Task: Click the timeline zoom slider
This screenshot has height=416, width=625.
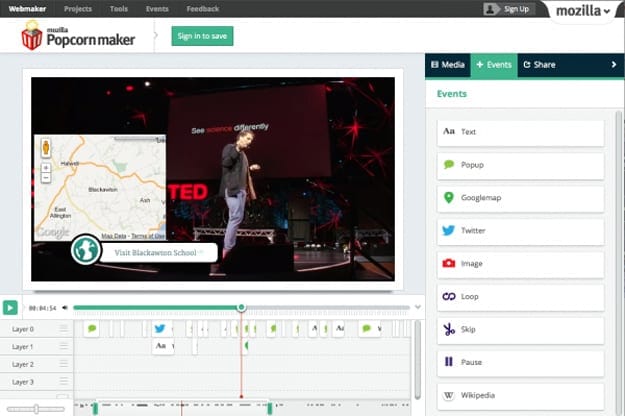Action: [36, 409]
